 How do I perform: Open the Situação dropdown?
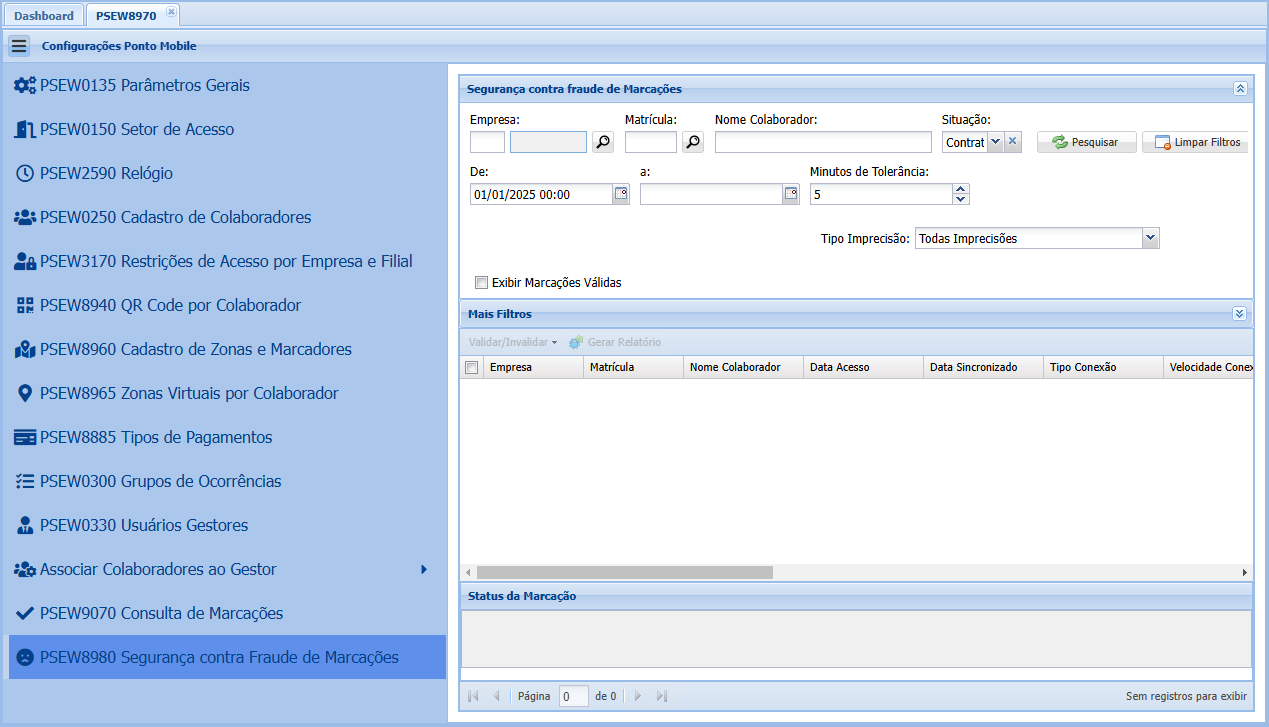click(995, 142)
